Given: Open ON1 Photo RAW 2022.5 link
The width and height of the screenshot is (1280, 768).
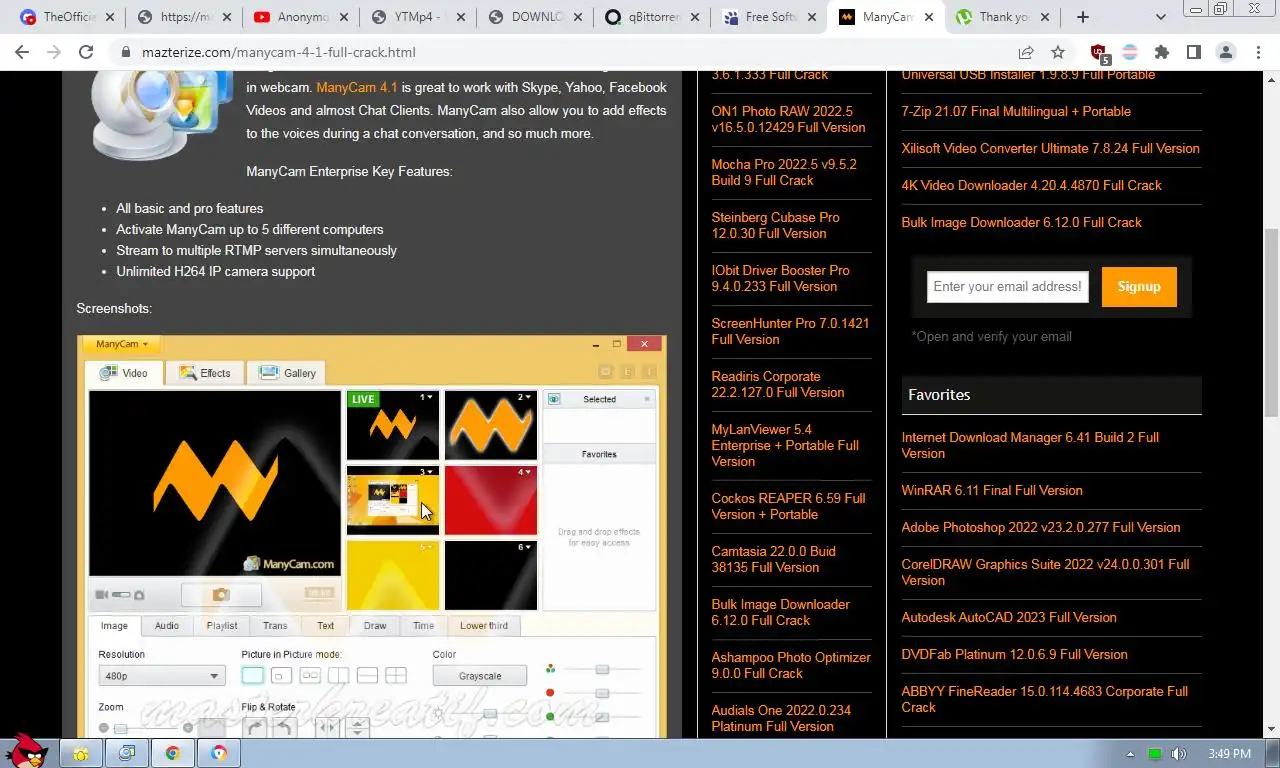Looking at the screenshot, I should (x=788, y=119).
